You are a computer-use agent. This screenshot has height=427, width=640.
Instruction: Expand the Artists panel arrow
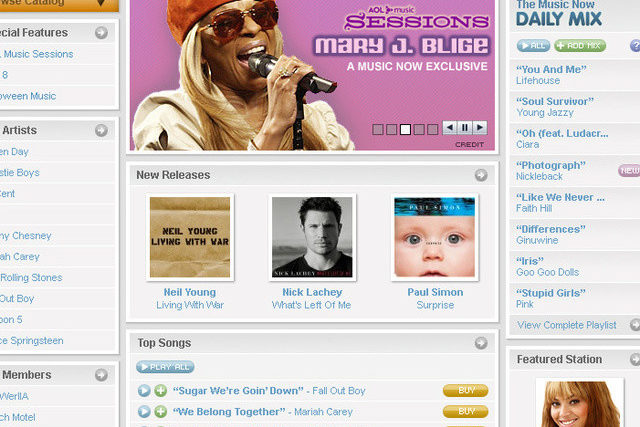[x=102, y=130]
